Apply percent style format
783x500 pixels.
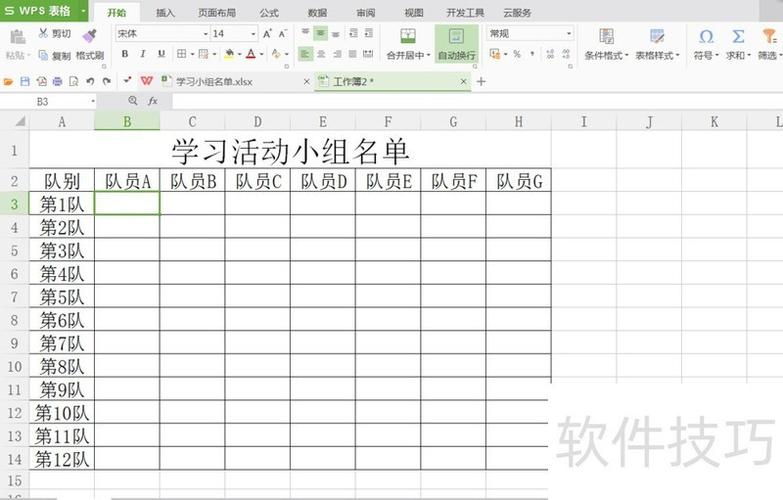point(517,53)
